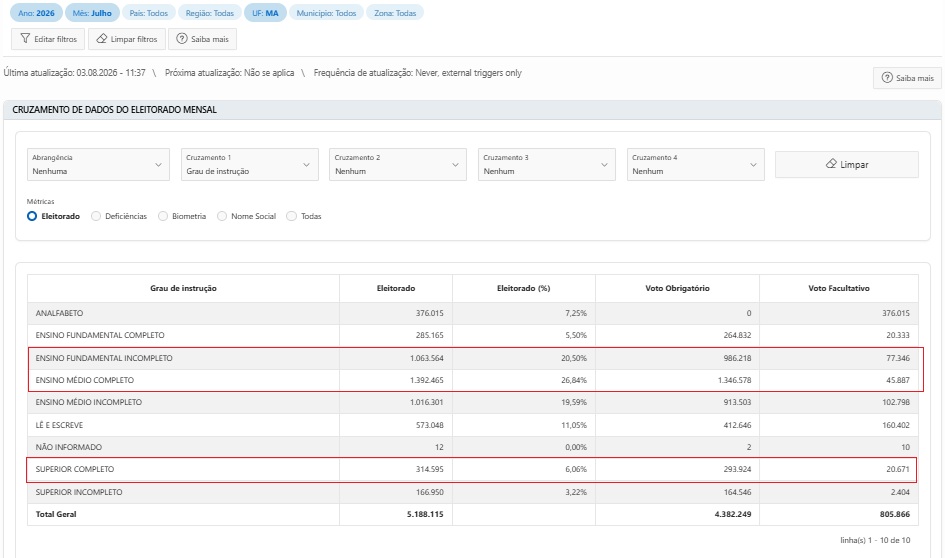Choose the Biometria metric radio button
The width and height of the screenshot is (945, 558).
163,216
